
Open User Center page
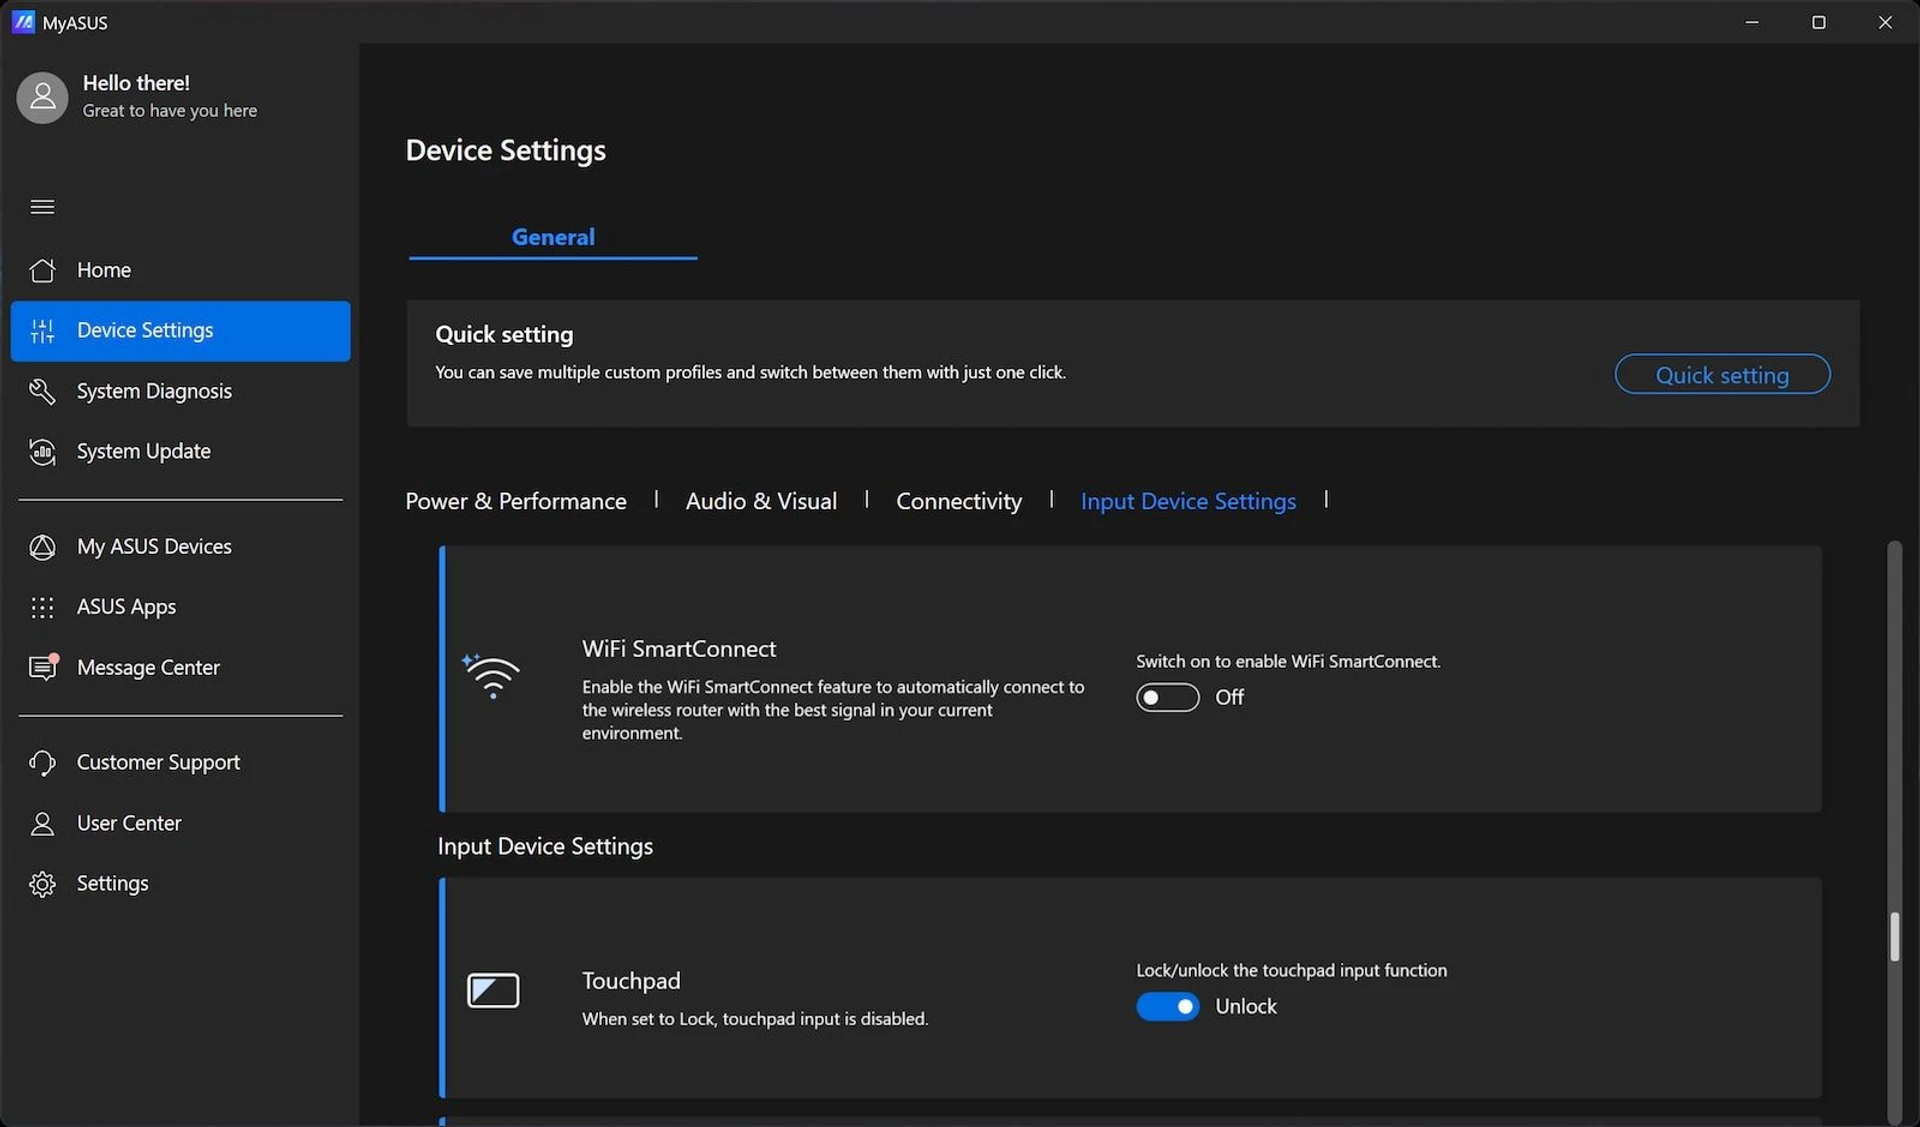coord(180,823)
